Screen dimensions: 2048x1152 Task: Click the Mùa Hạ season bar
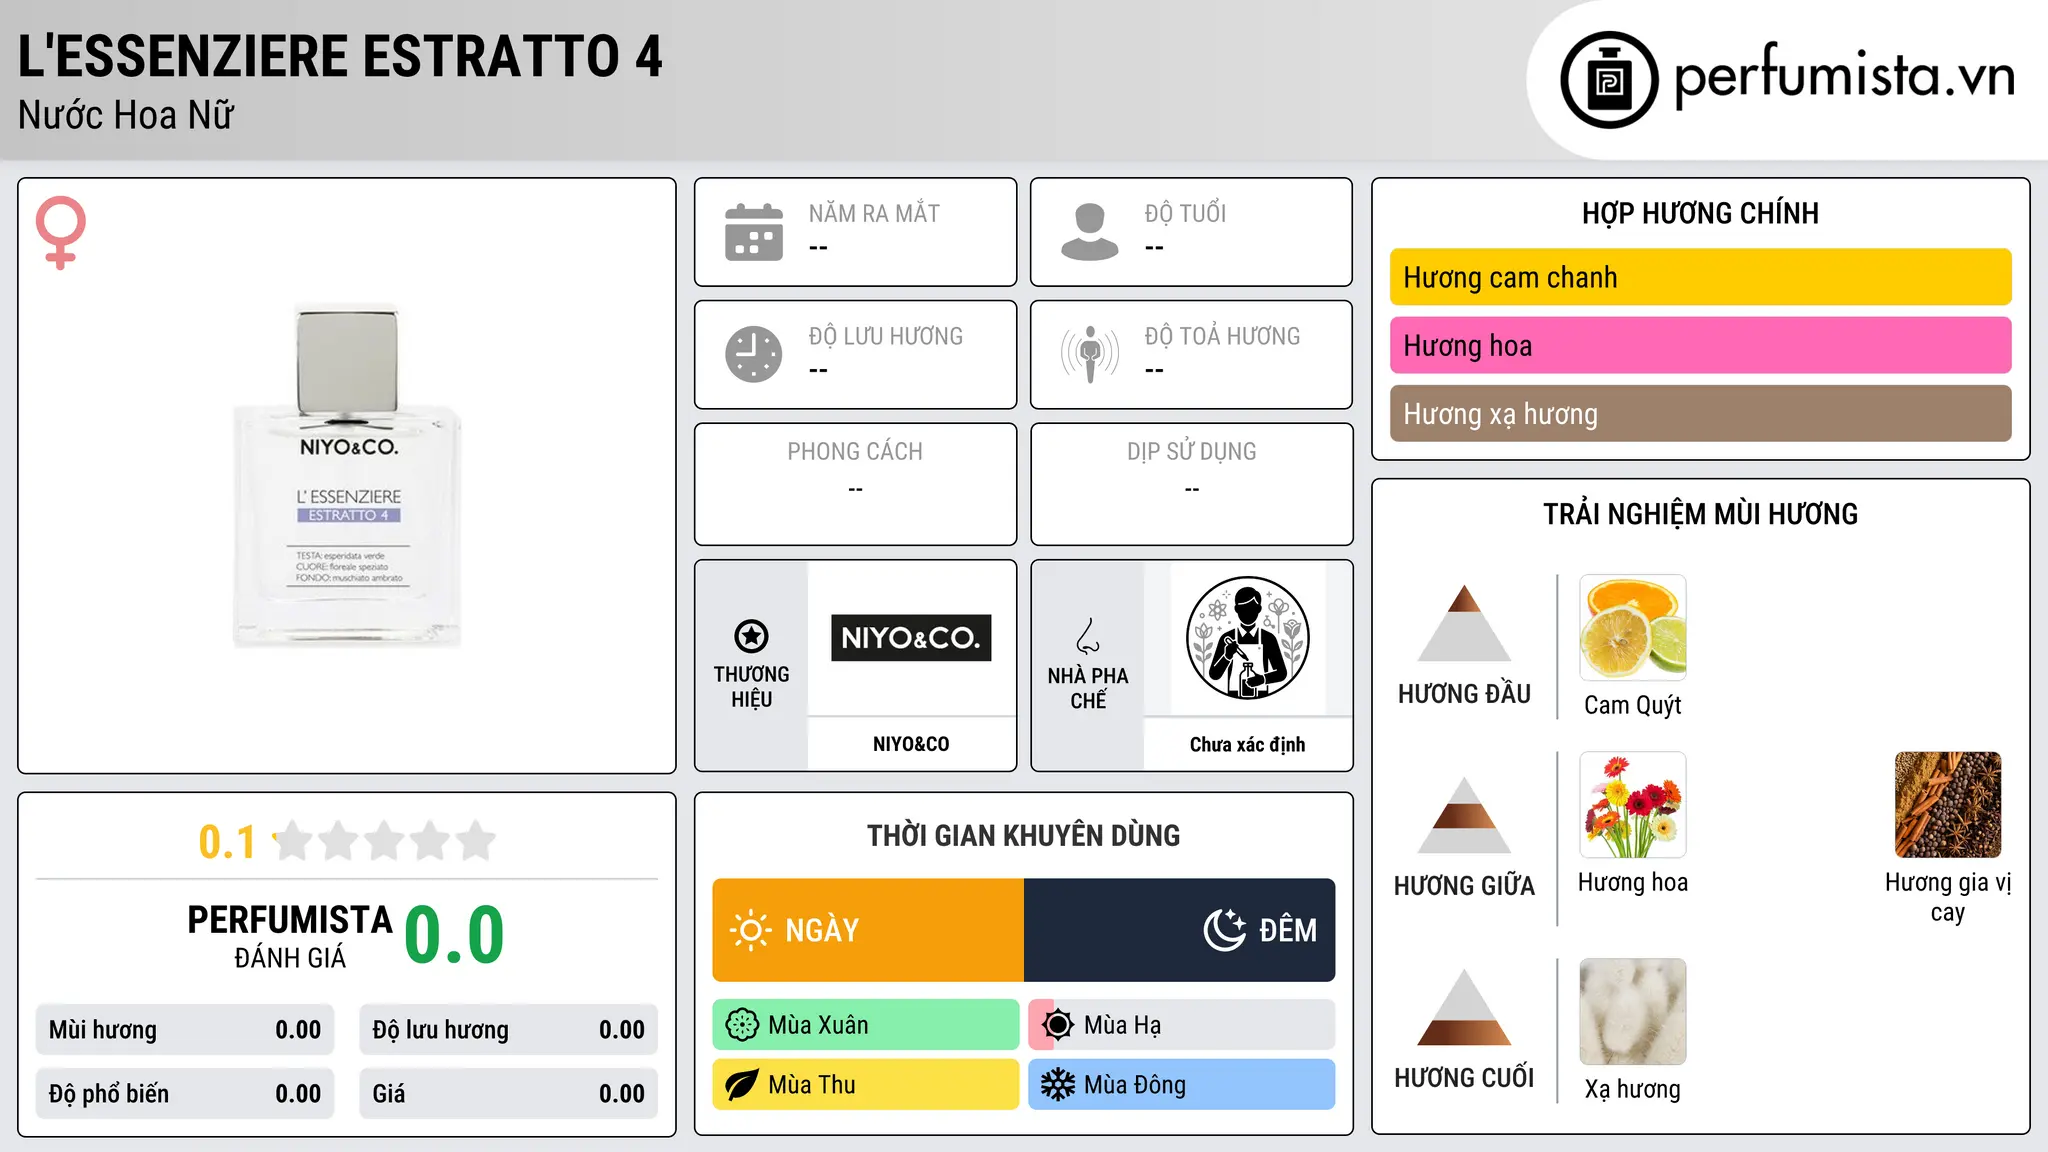pyautogui.click(x=1182, y=1025)
